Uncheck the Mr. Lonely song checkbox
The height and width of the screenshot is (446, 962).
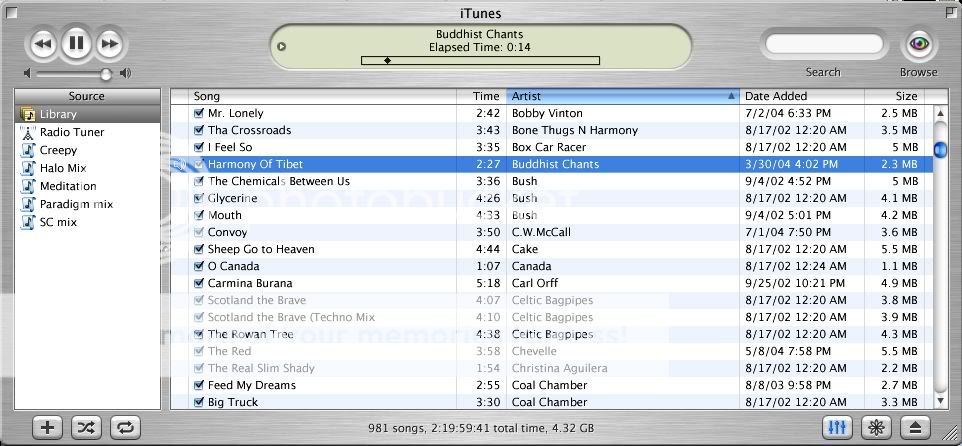pos(199,114)
